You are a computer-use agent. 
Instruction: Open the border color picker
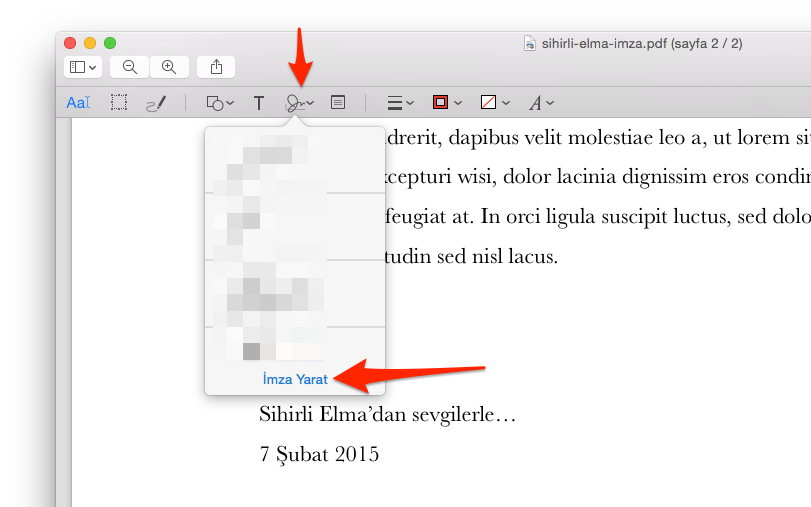pyautogui.click(x=446, y=102)
